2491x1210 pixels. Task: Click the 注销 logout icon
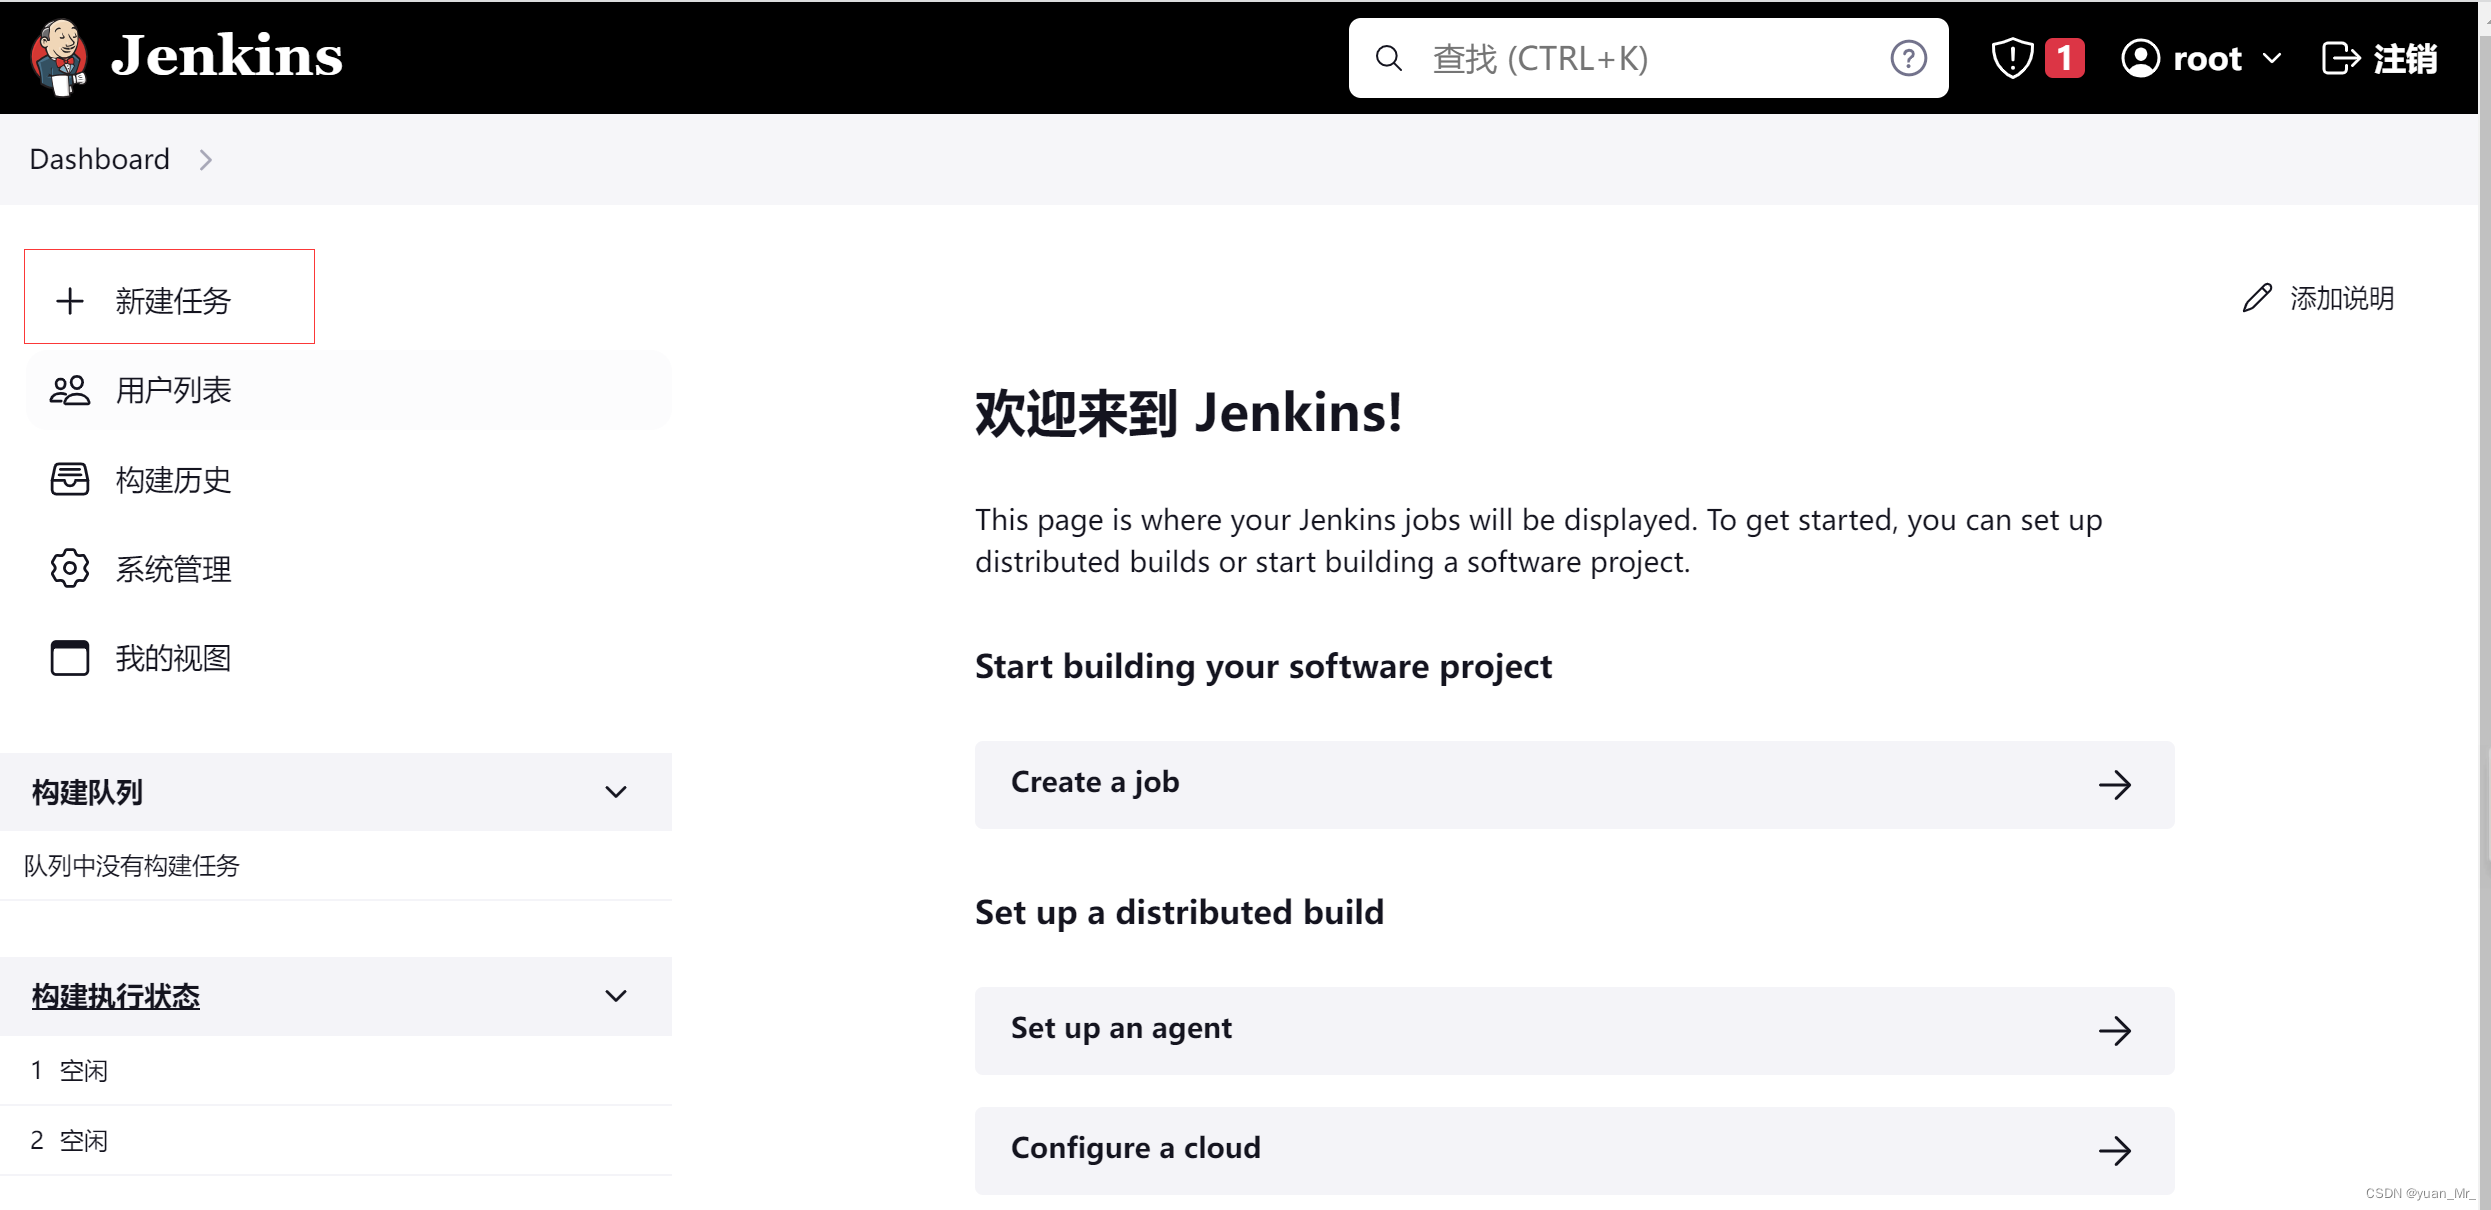coord(2340,58)
